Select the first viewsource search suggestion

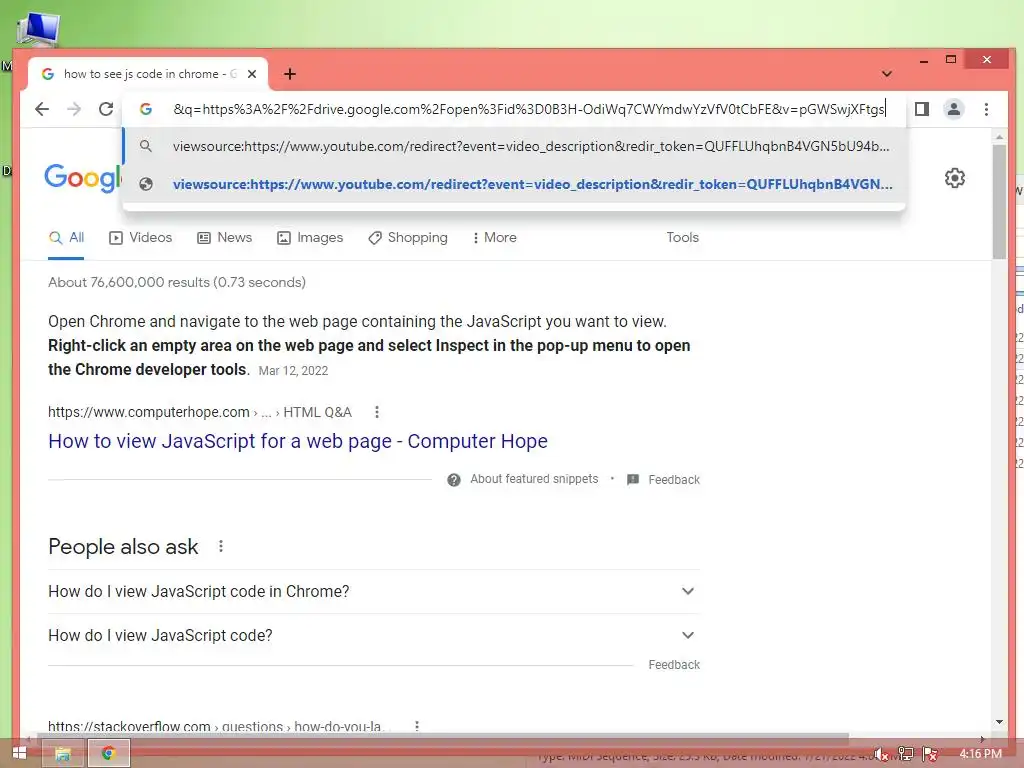(514, 146)
